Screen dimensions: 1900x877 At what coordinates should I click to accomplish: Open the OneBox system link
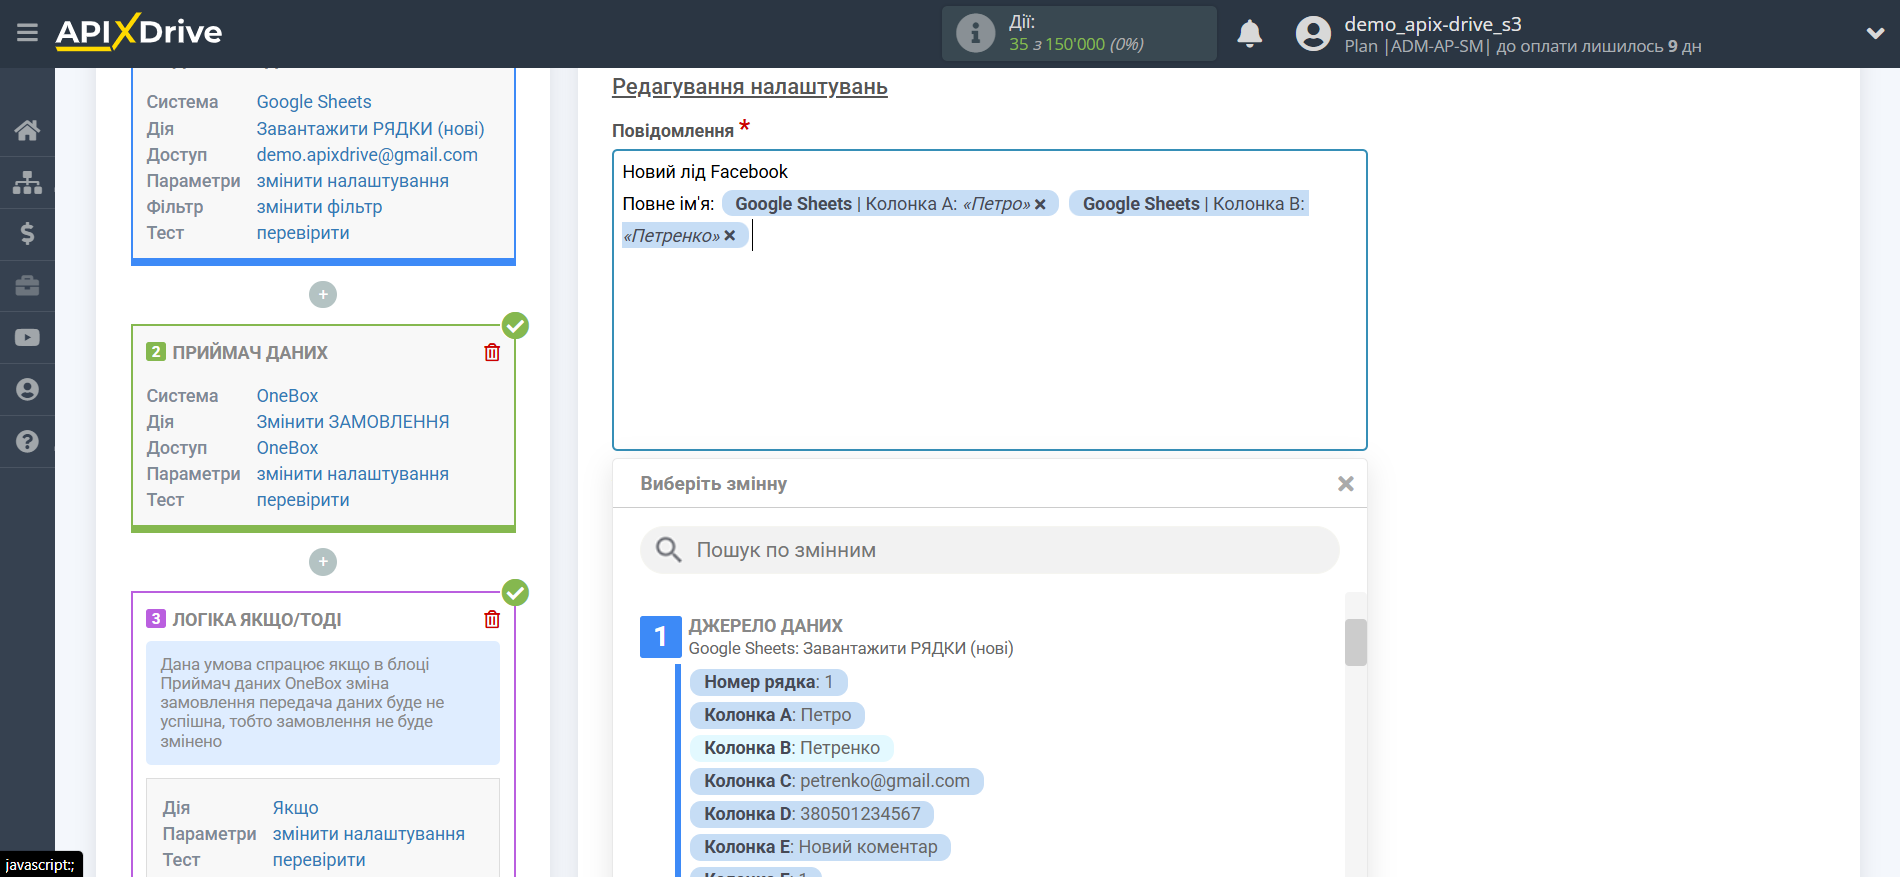click(x=287, y=396)
